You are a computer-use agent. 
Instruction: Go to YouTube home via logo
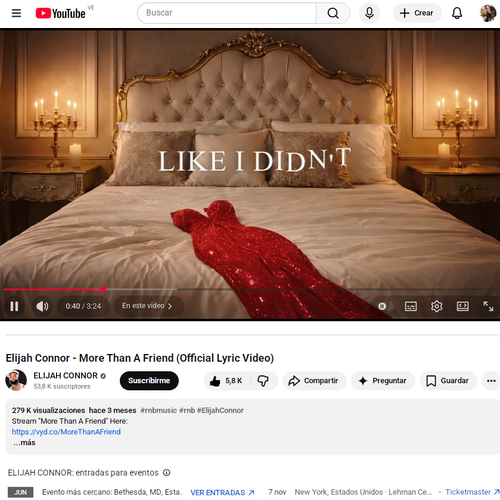tap(61, 13)
